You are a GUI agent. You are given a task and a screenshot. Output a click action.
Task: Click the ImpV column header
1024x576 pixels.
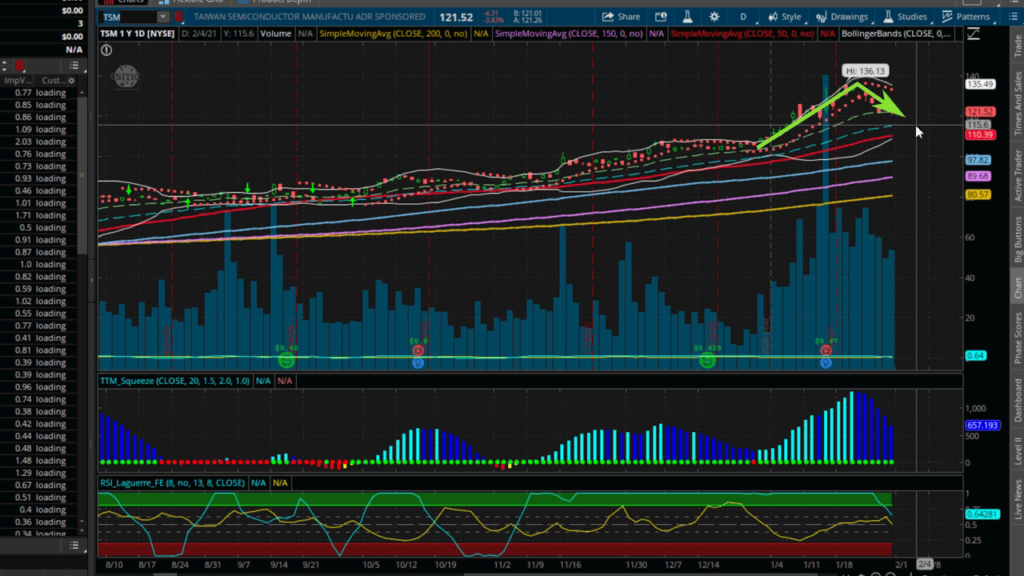tap(17, 80)
